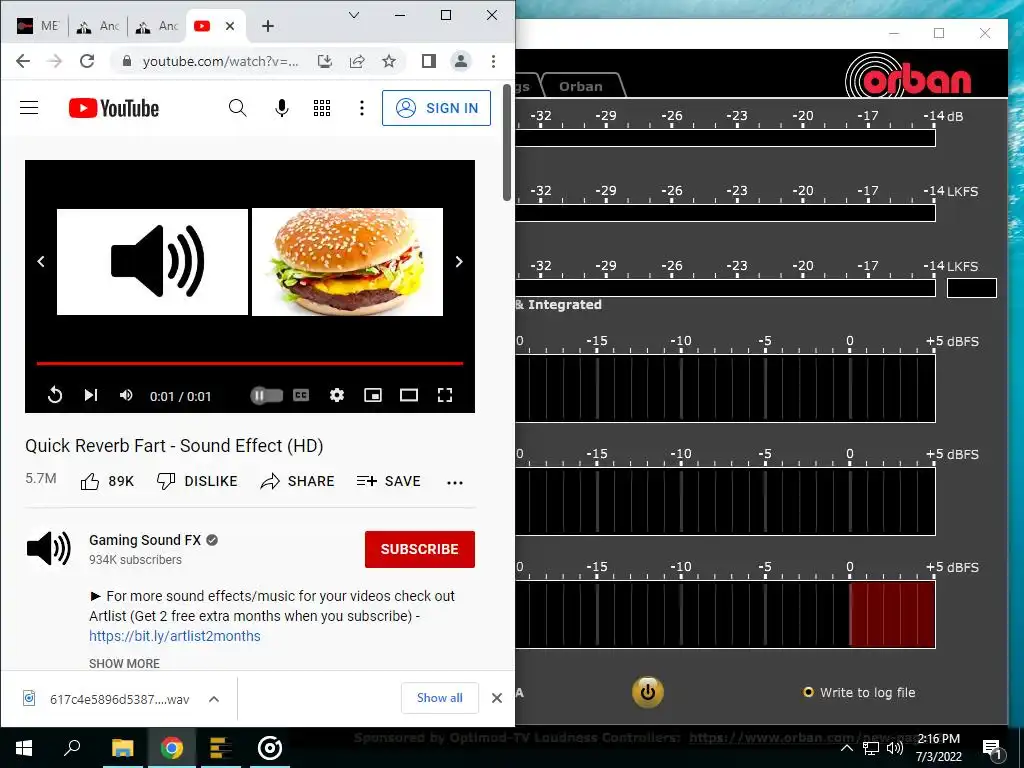Screen dimensions: 1024x768
Task: Open Gaming Sound FX channel avatar
Action: tap(49, 548)
